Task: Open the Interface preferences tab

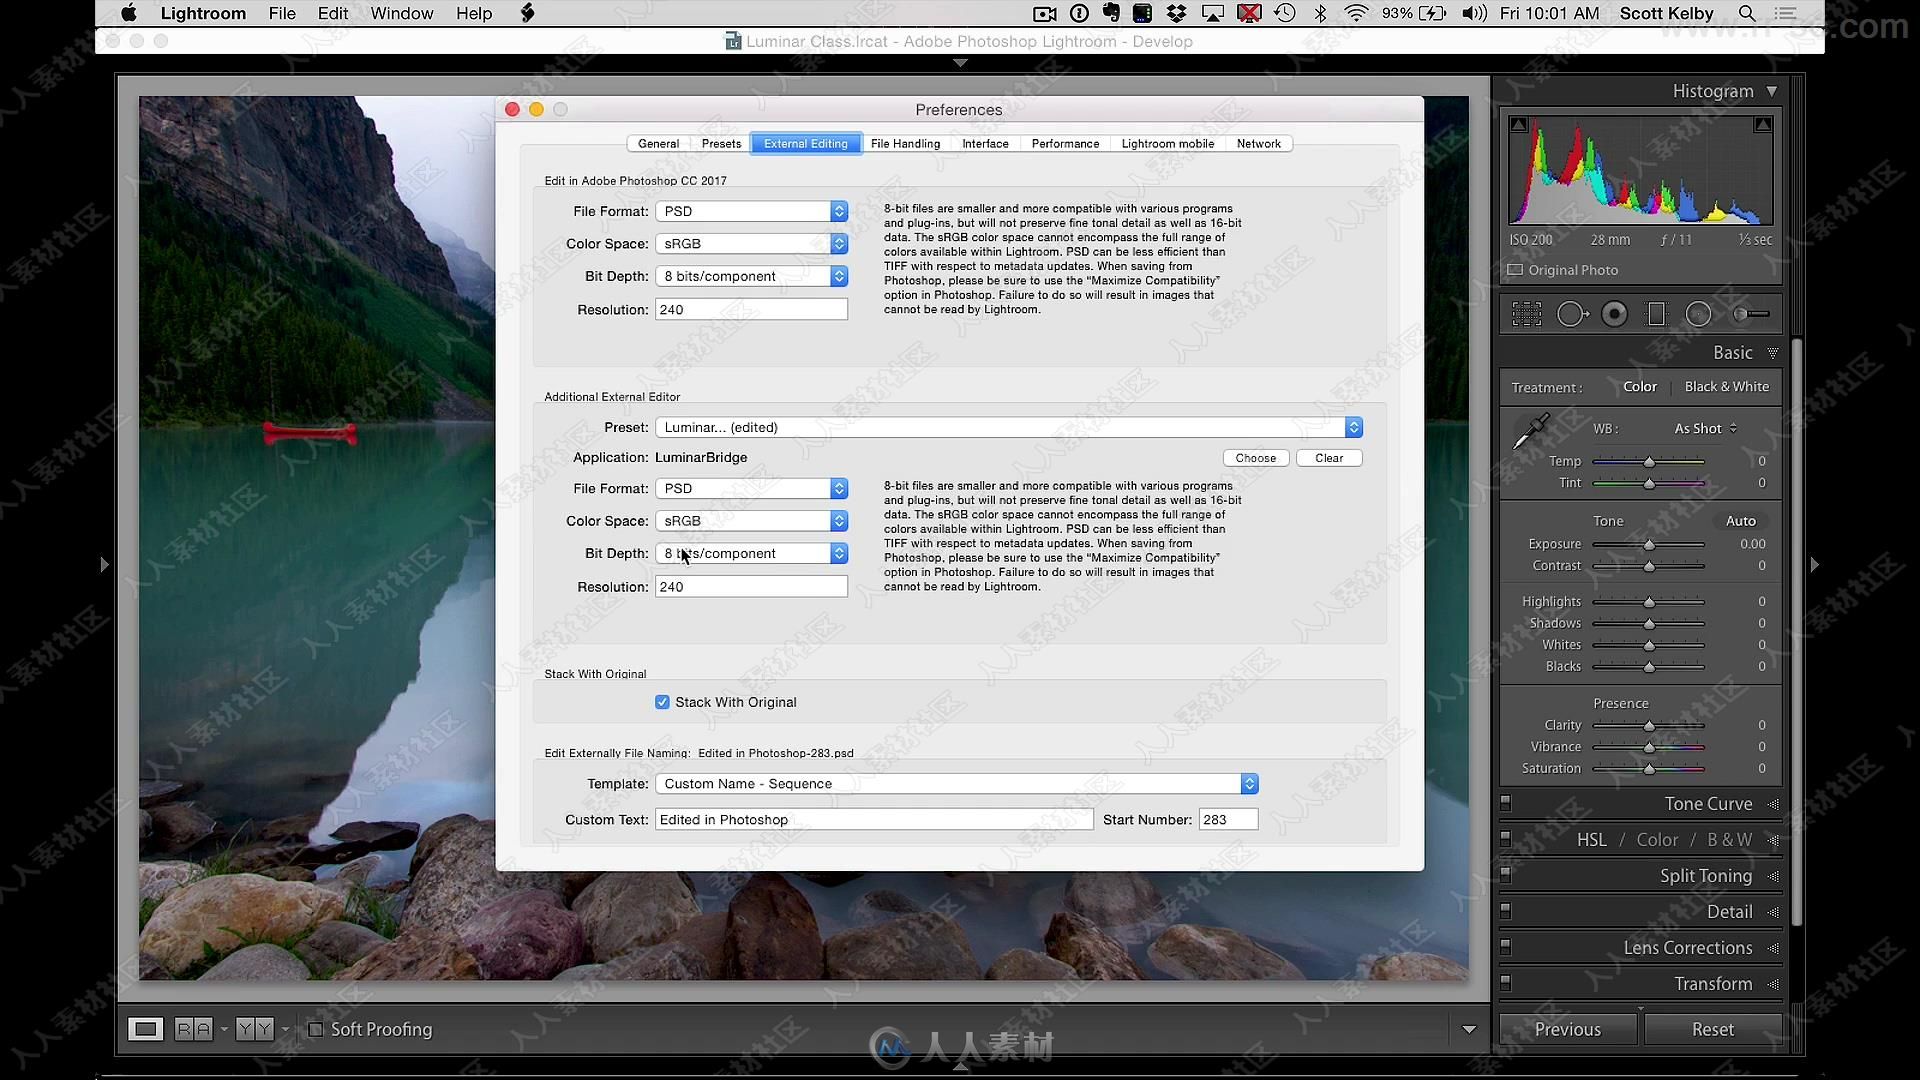Action: click(x=985, y=144)
